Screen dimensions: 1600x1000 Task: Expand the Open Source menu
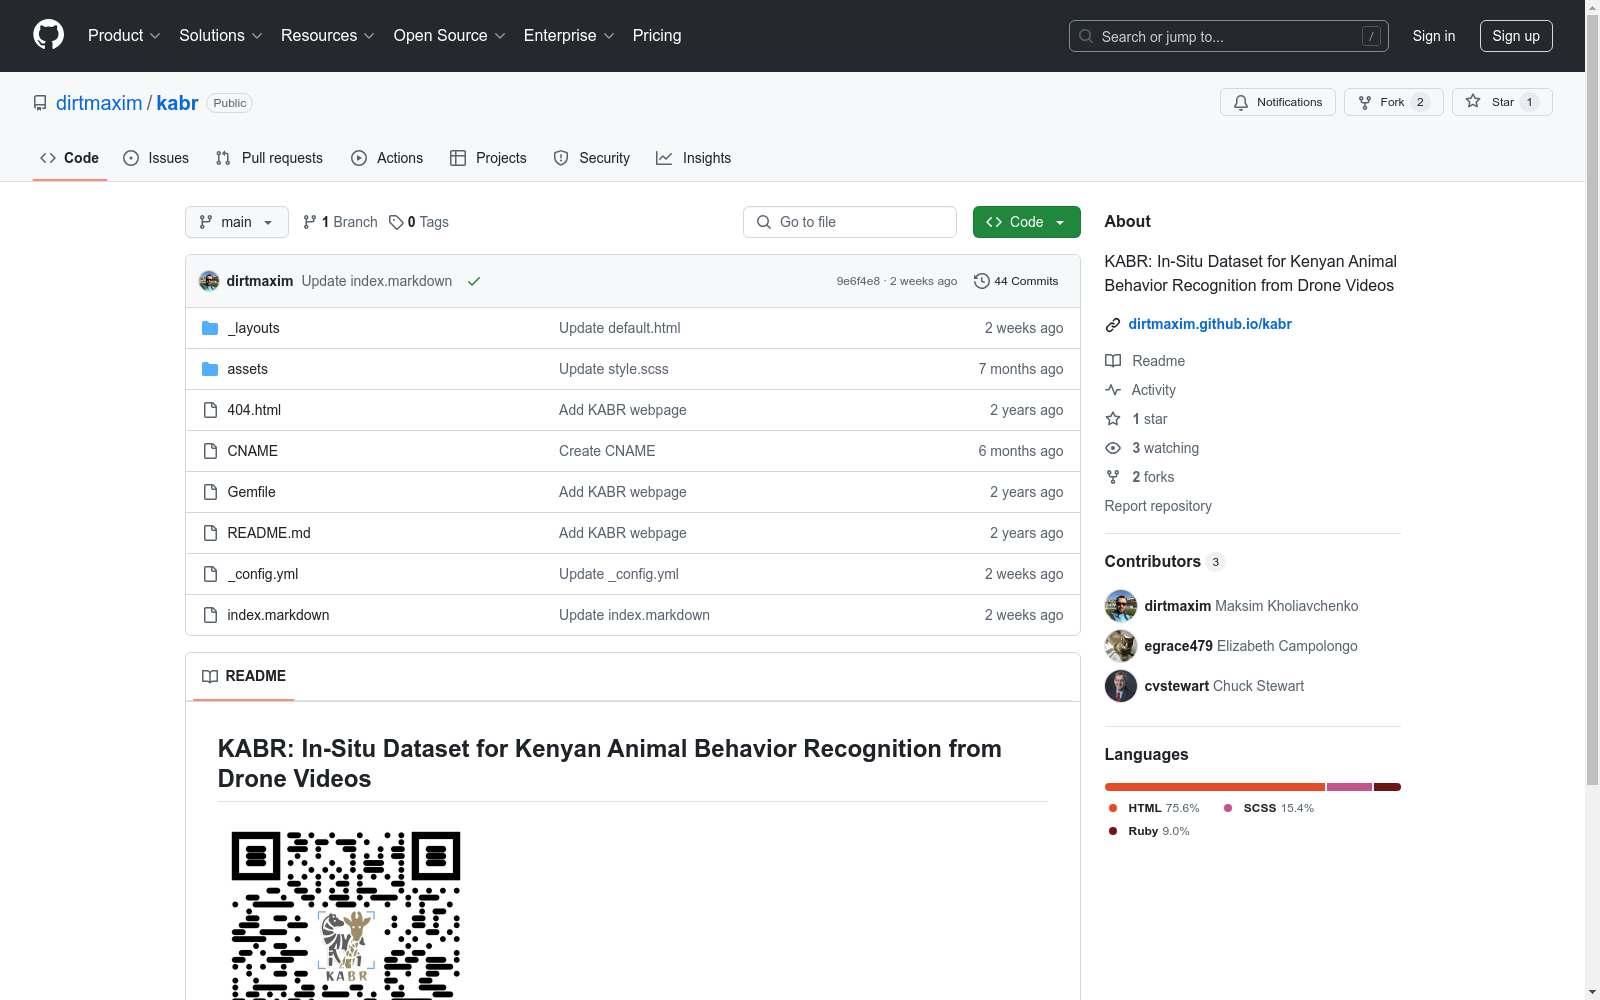point(450,36)
